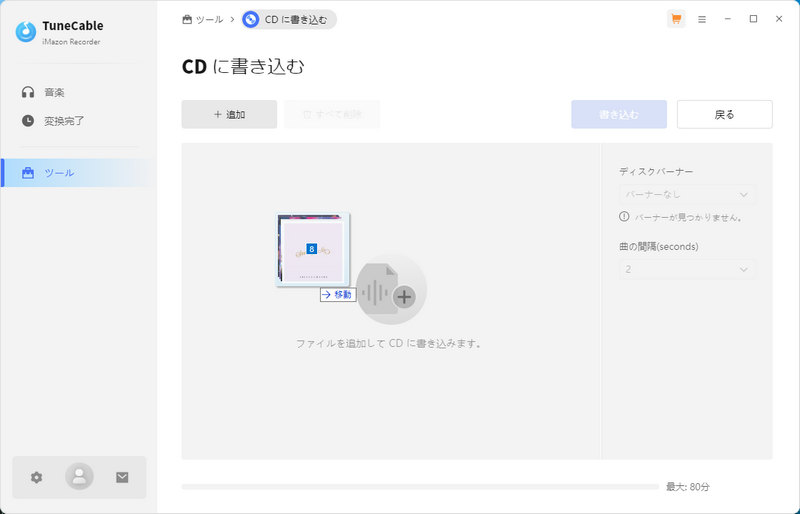The width and height of the screenshot is (800, 514).
Task: Click the CD capacity progress bar
Action: (420, 486)
